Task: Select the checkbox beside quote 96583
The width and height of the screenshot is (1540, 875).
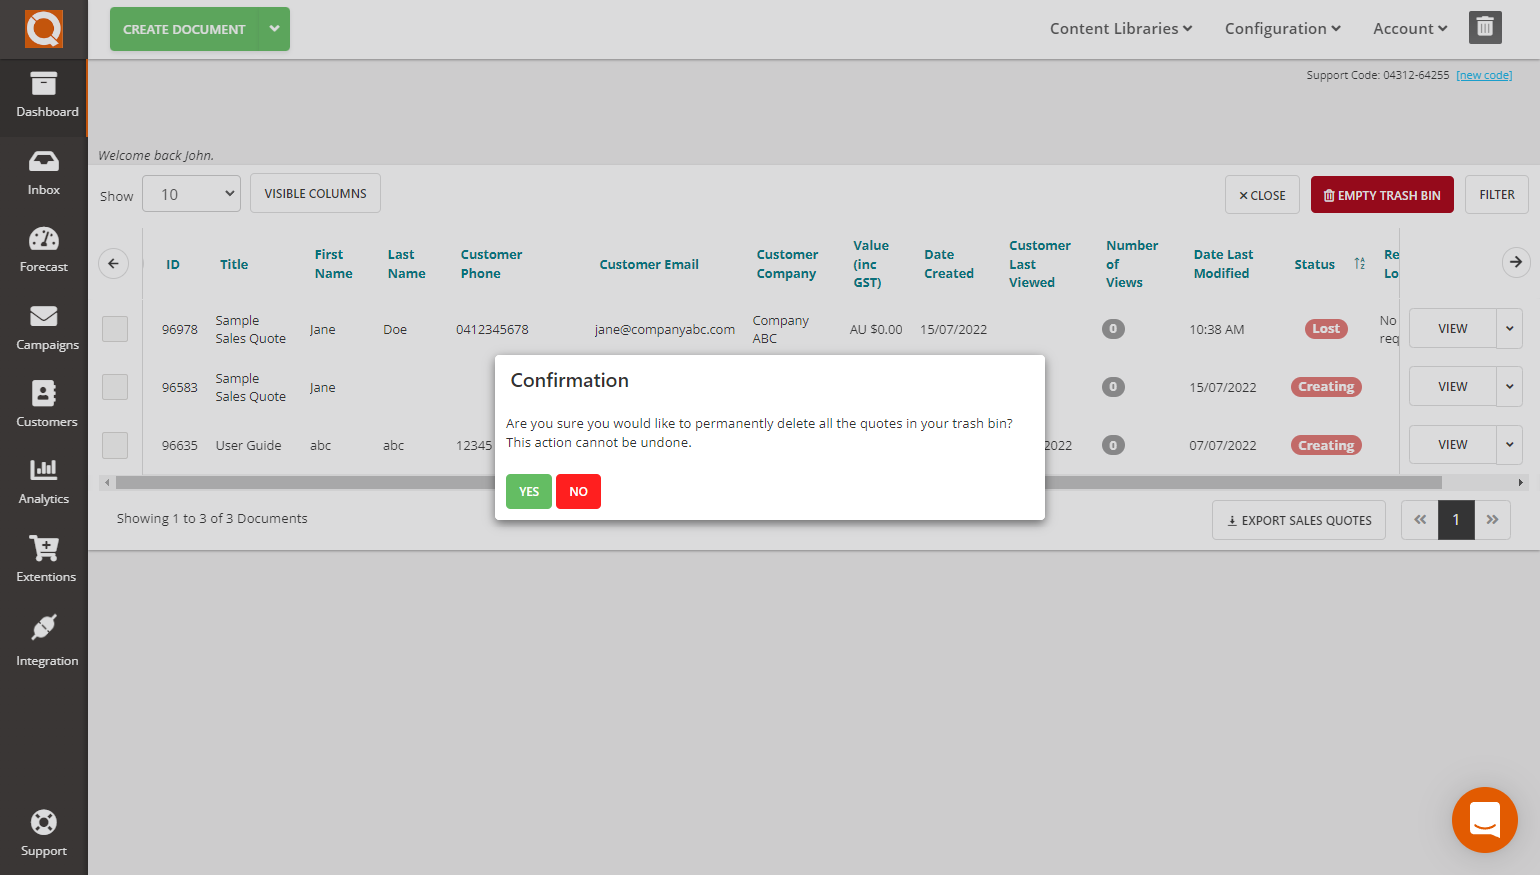Action: (114, 387)
